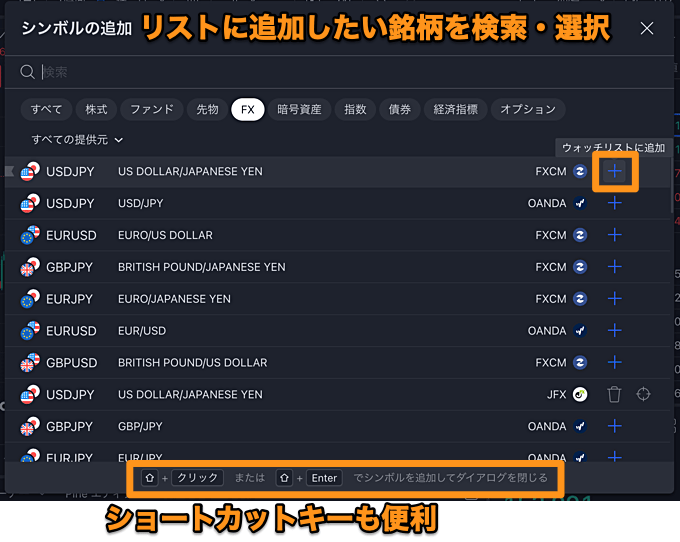Click FXCM logo on GBPUSD row
The height and width of the screenshot is (542, 680).
click(x=580, y=362)
